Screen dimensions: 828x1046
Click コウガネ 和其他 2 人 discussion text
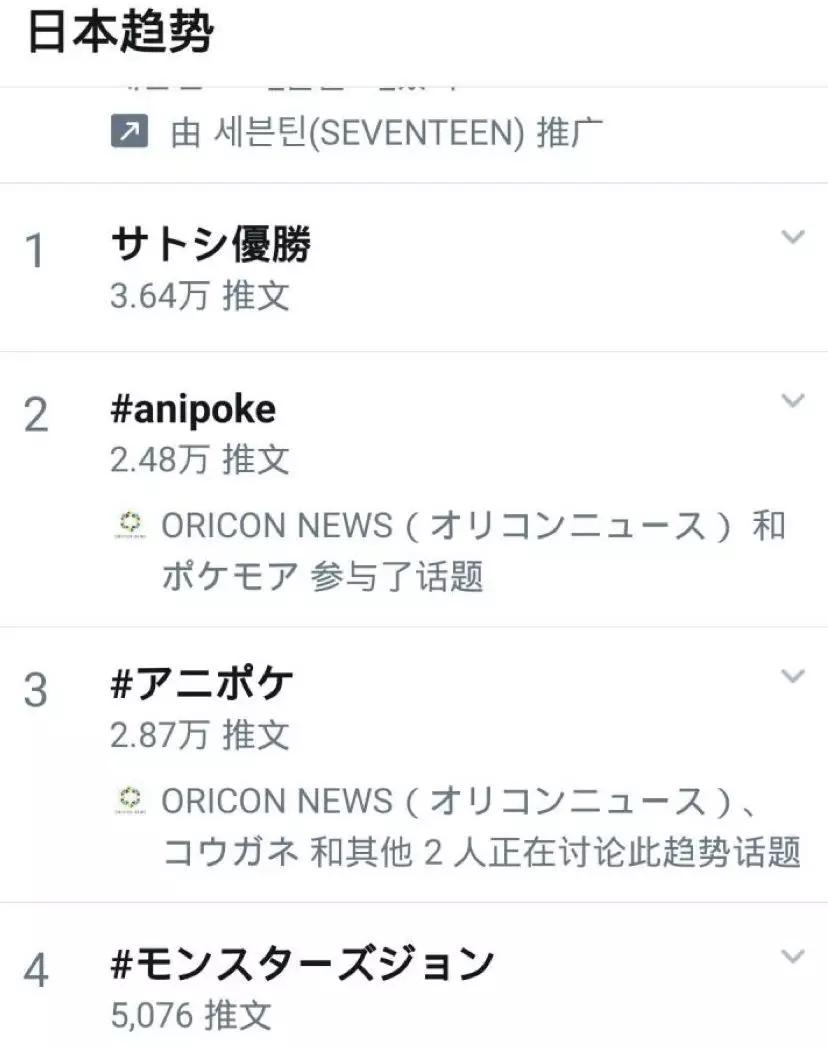[481, 852]
